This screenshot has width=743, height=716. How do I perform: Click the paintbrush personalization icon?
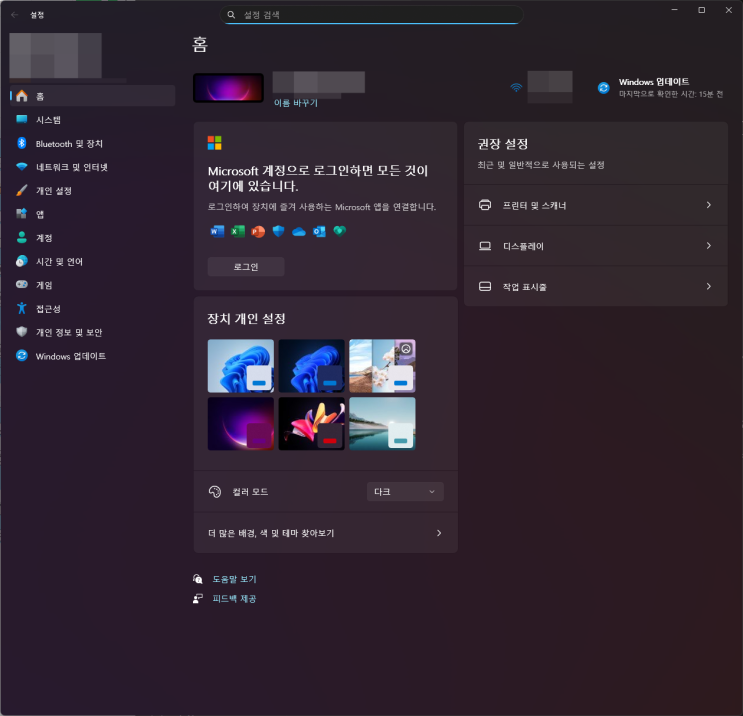tap(22, 190)
